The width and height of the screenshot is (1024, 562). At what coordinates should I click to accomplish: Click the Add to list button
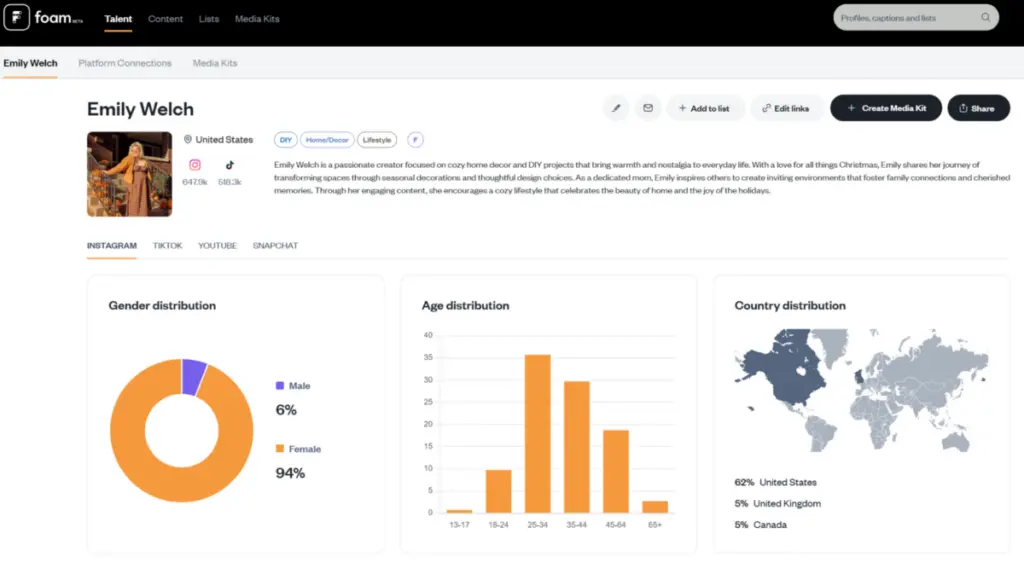pyautogui.click(x=703, y=108)
